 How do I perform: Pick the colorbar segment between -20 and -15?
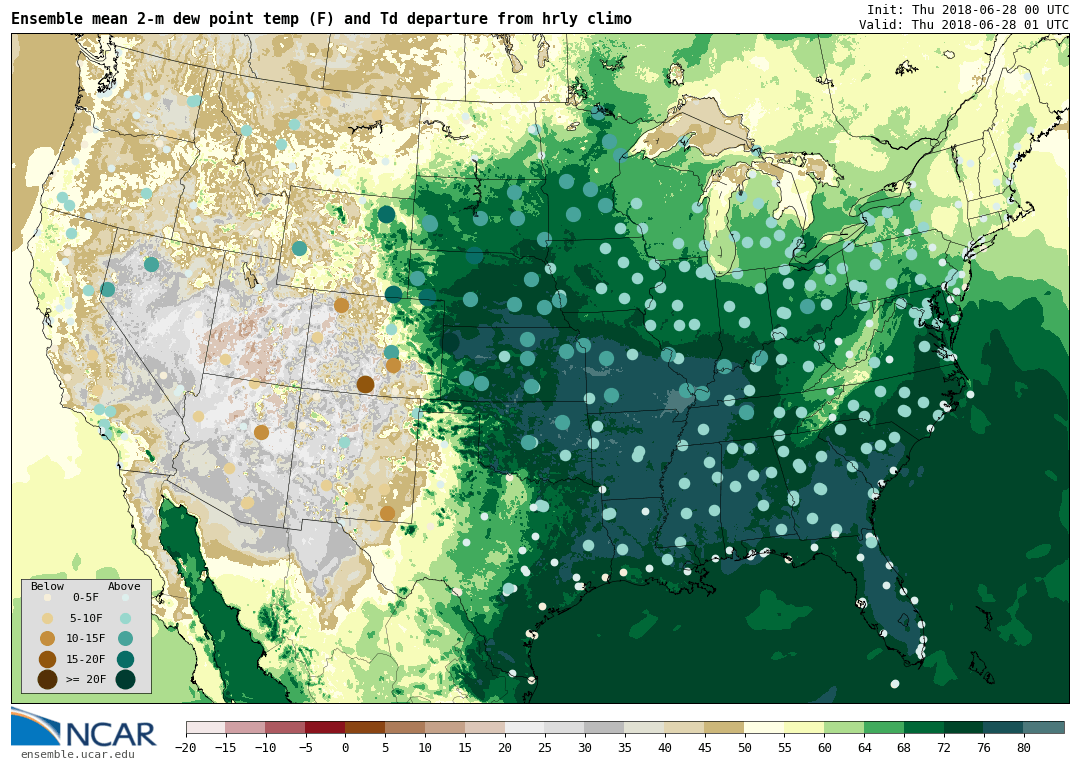pyautogui.click(x=206, y=727)
